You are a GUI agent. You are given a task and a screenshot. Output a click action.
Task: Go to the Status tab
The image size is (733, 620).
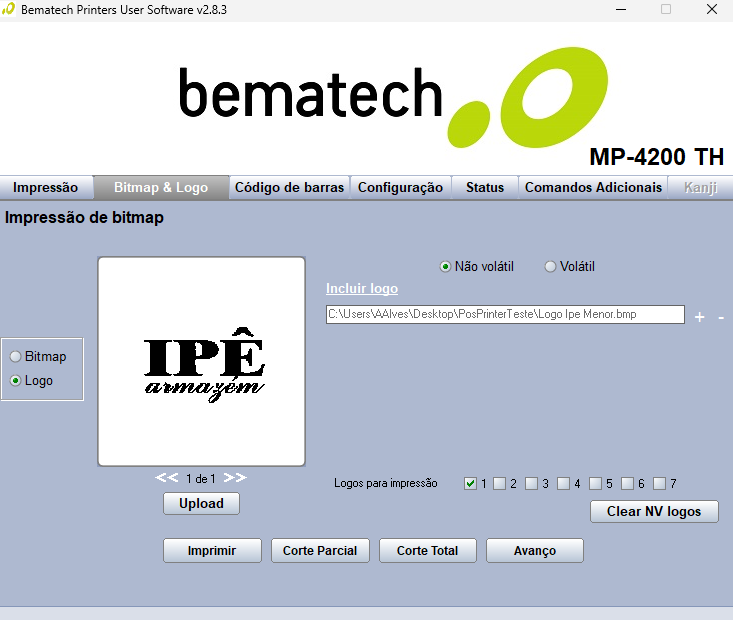tap(485, 187)
